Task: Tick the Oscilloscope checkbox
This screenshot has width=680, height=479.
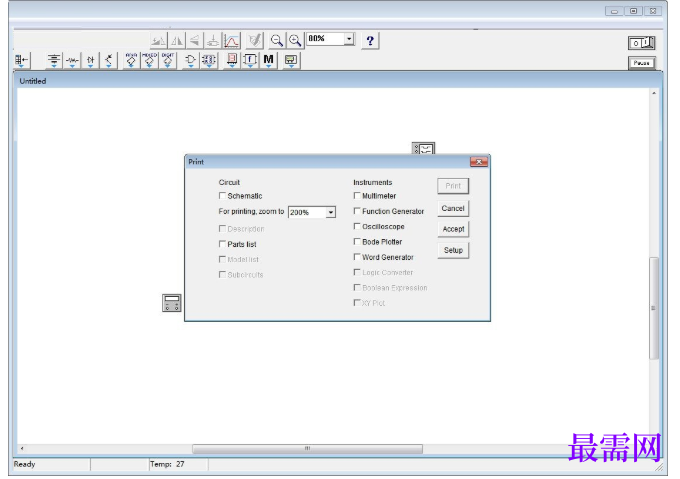Action: pos(357,226)
